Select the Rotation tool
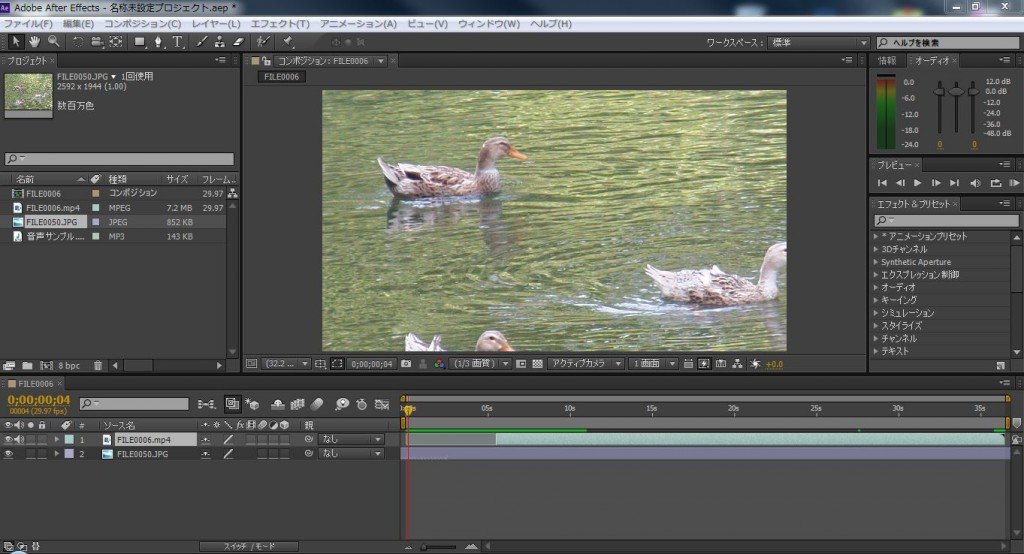The width and height of the screenshot is (1024, 554). (78, 42)
